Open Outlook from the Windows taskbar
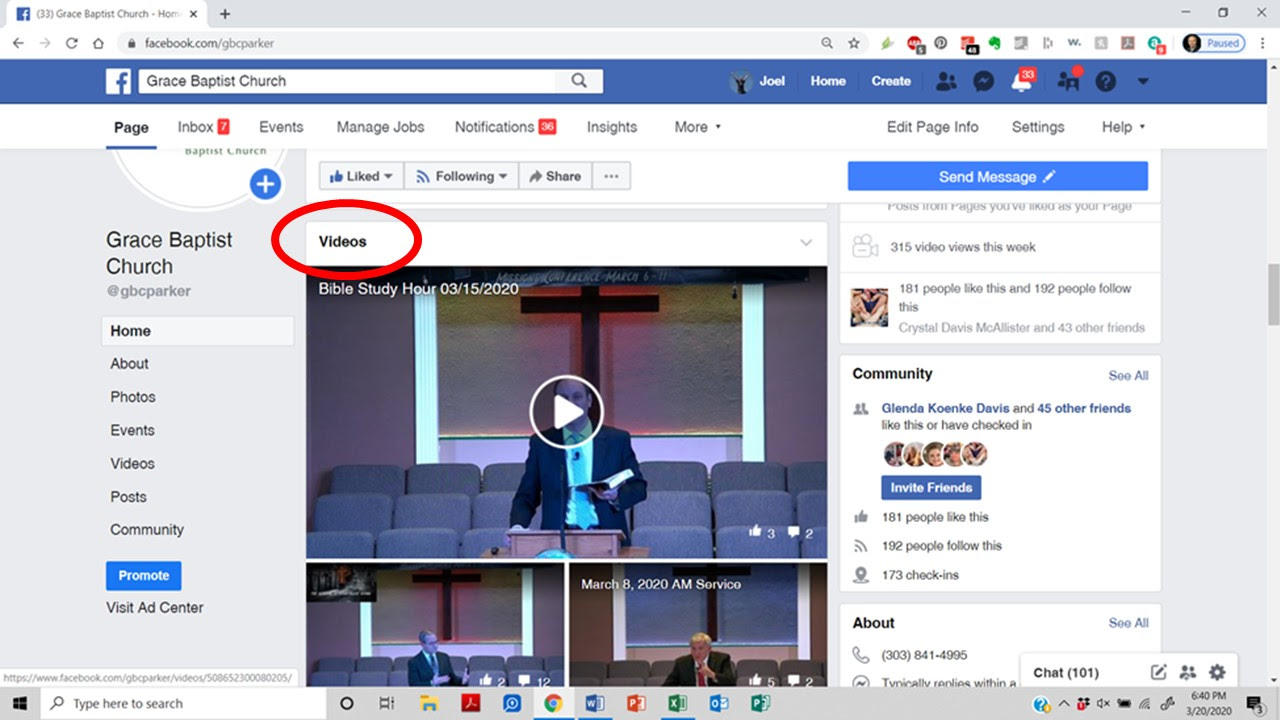 pyautogui.click(x=718, y=703)
